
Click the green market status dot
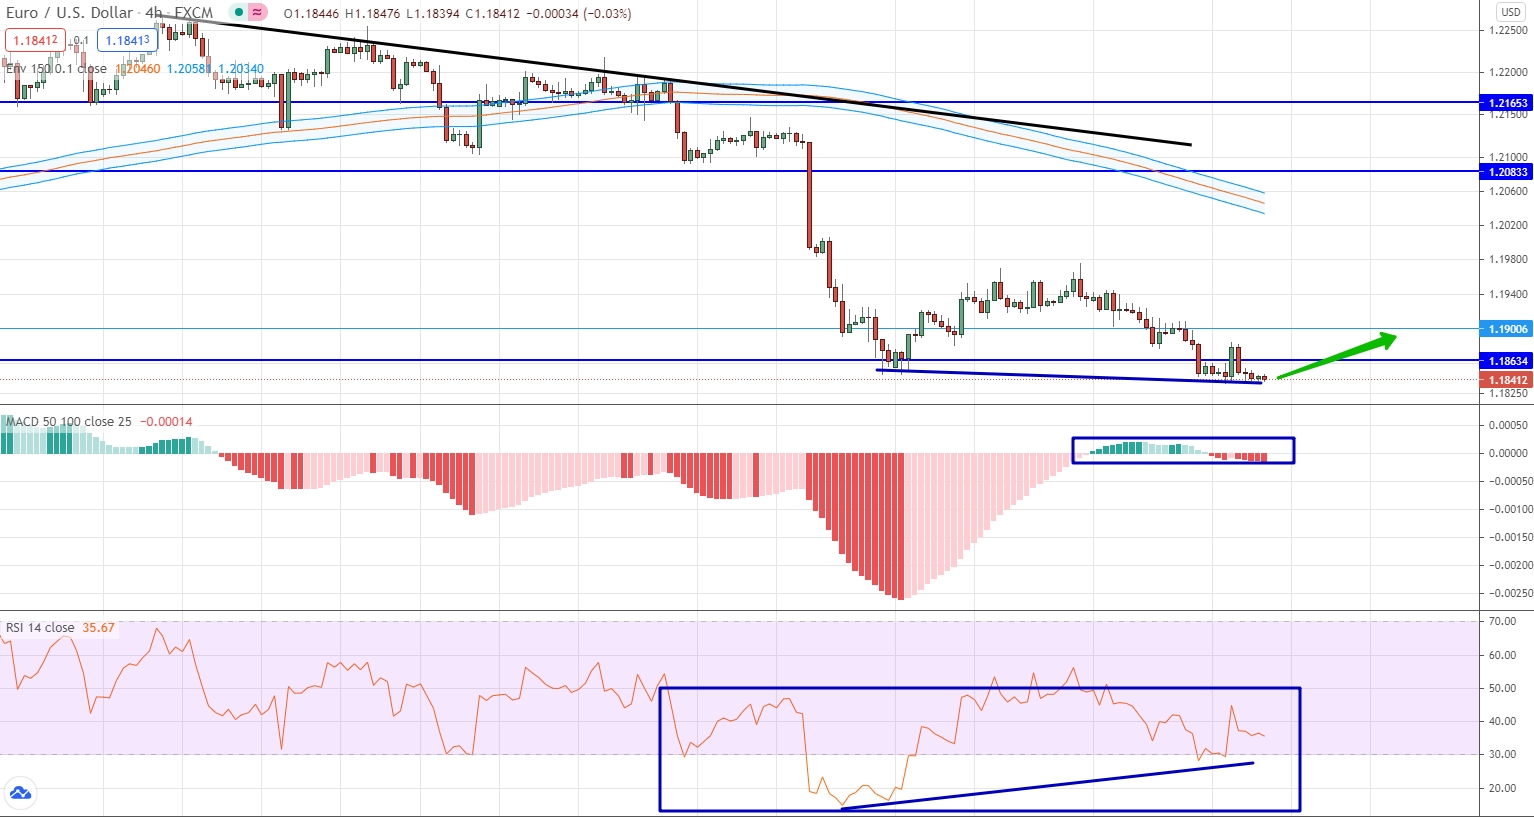coord(237,13)
